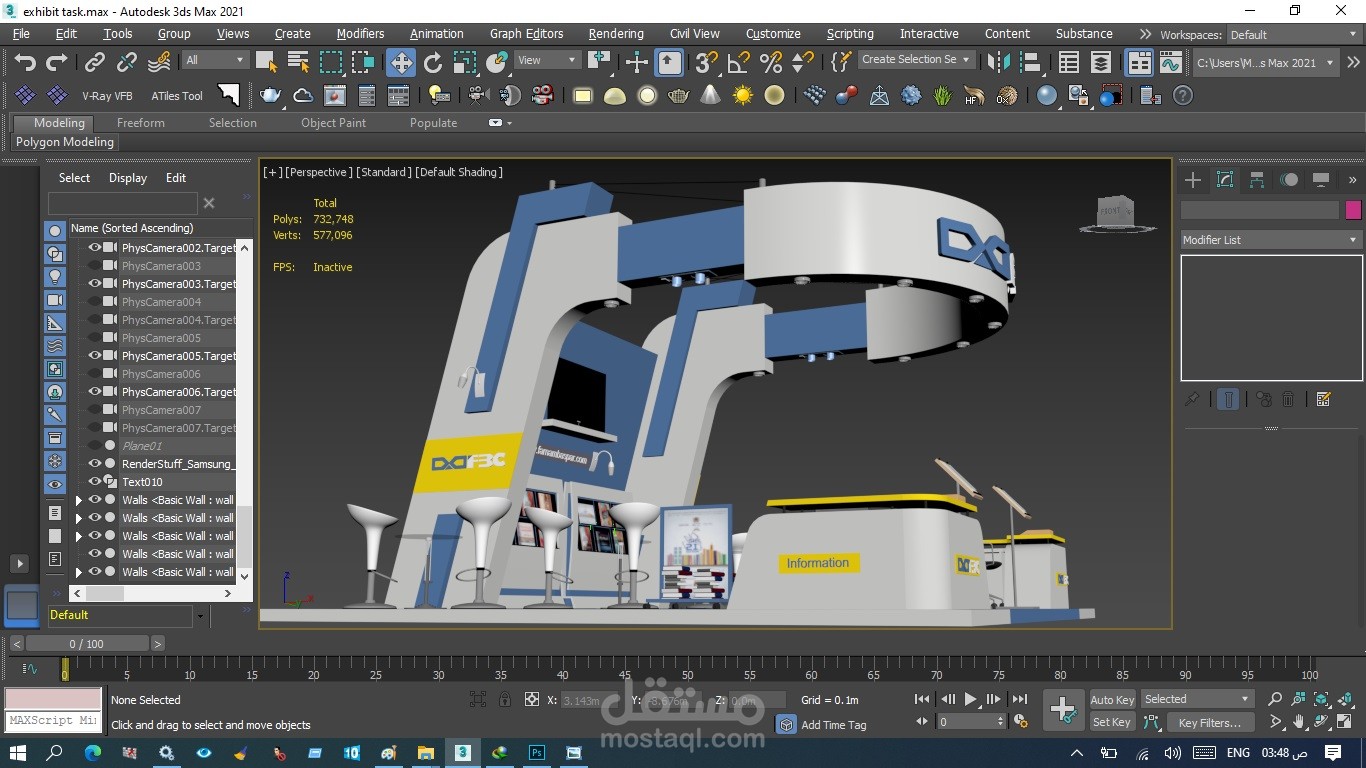This screenshot has width=1366, height=768.
Task: Open the Customize menu
Action: tap(773, 33)
